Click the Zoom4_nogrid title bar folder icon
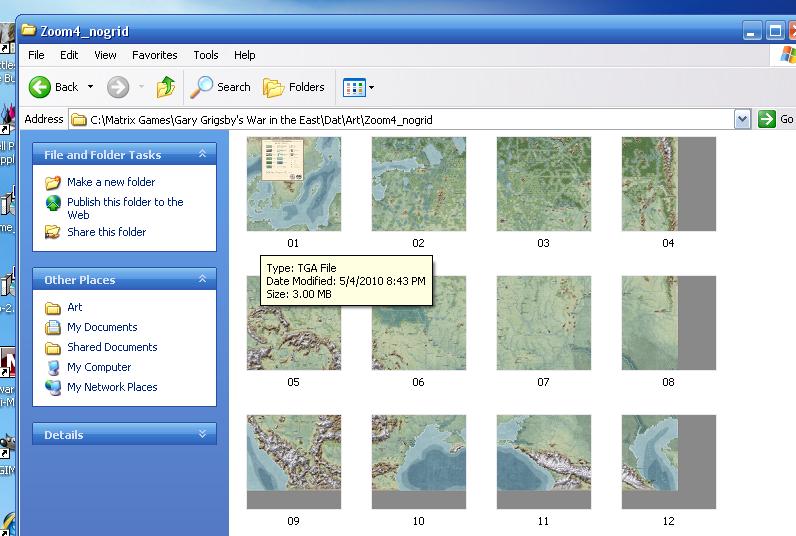Viewport: 796px width, 536px height. (29, 30)
